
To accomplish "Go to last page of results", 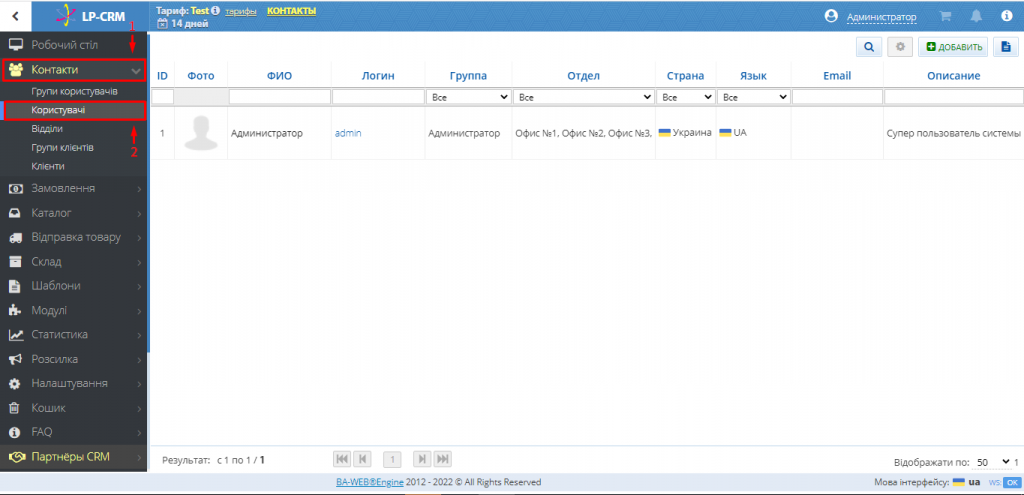I will point(443,459).
